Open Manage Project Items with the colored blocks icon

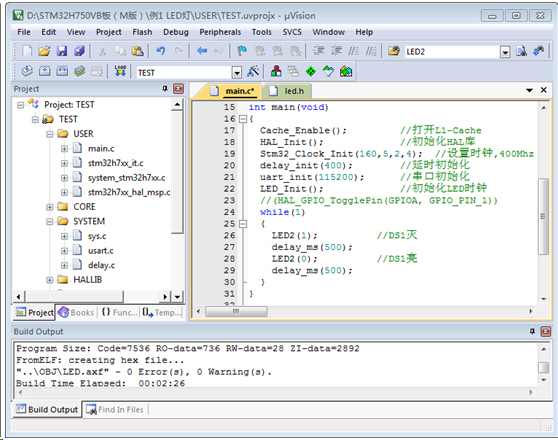pyautogui.click(x=276, y=72)
